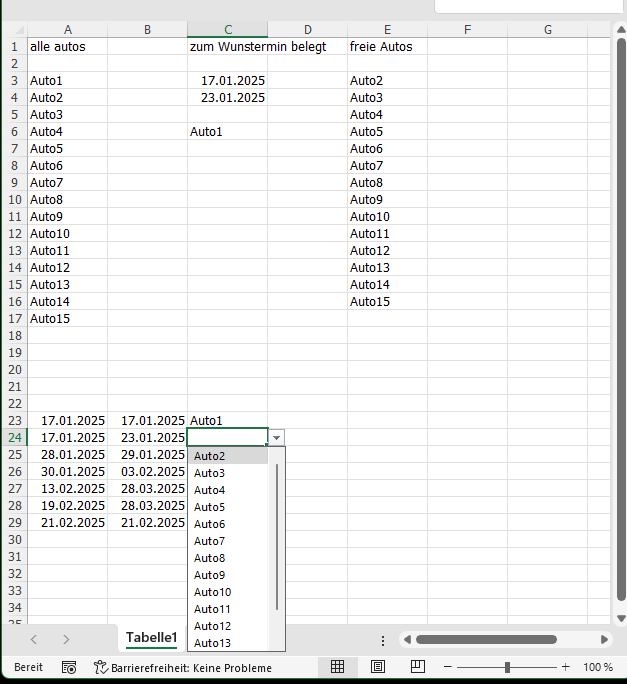Screen dimensions: 627x684
Task: Open the dropdown arrow beside cell C24
Action: tap(276, 438)
